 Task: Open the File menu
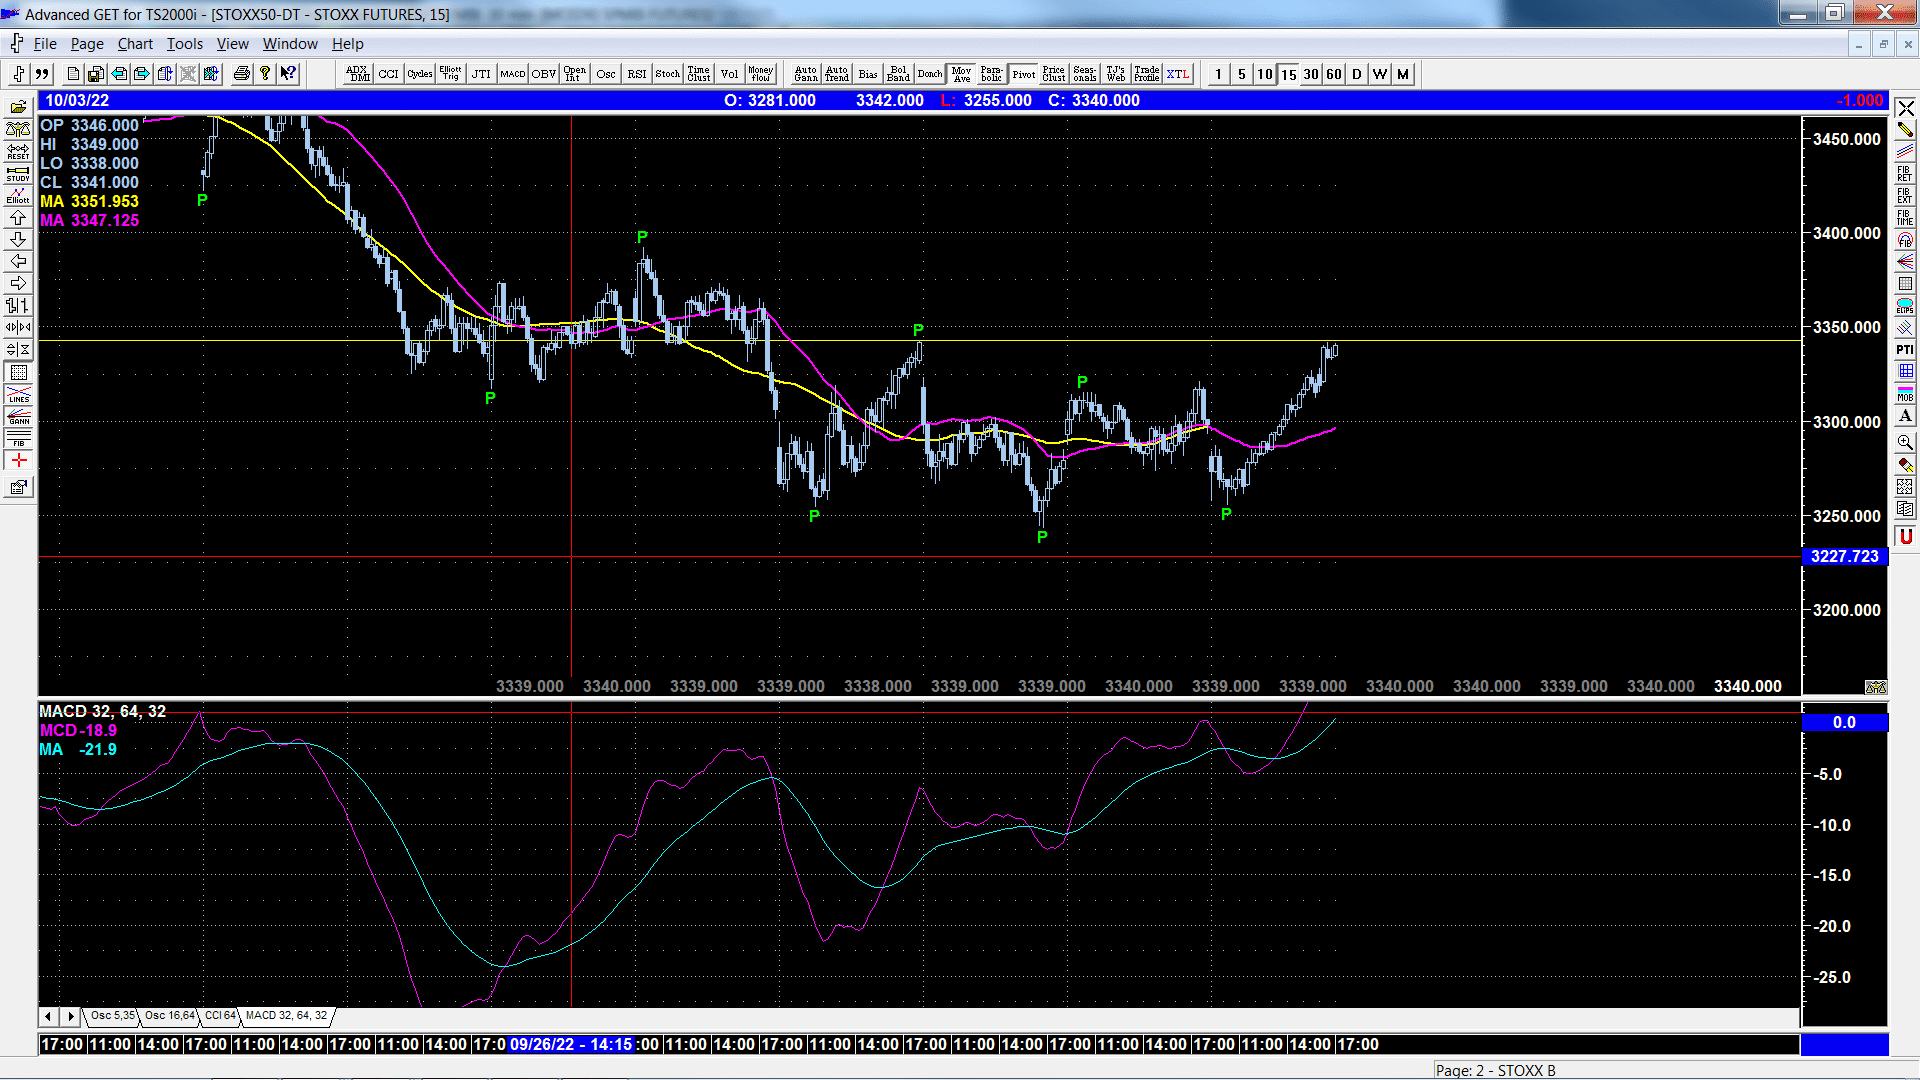45,44
